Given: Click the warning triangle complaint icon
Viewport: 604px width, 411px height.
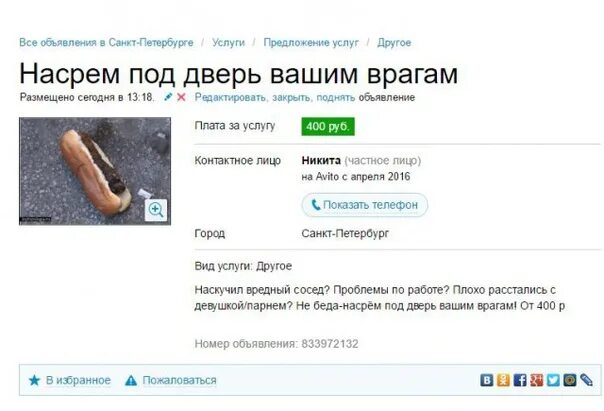Looking at the screenshot, I should click(131, 381).
